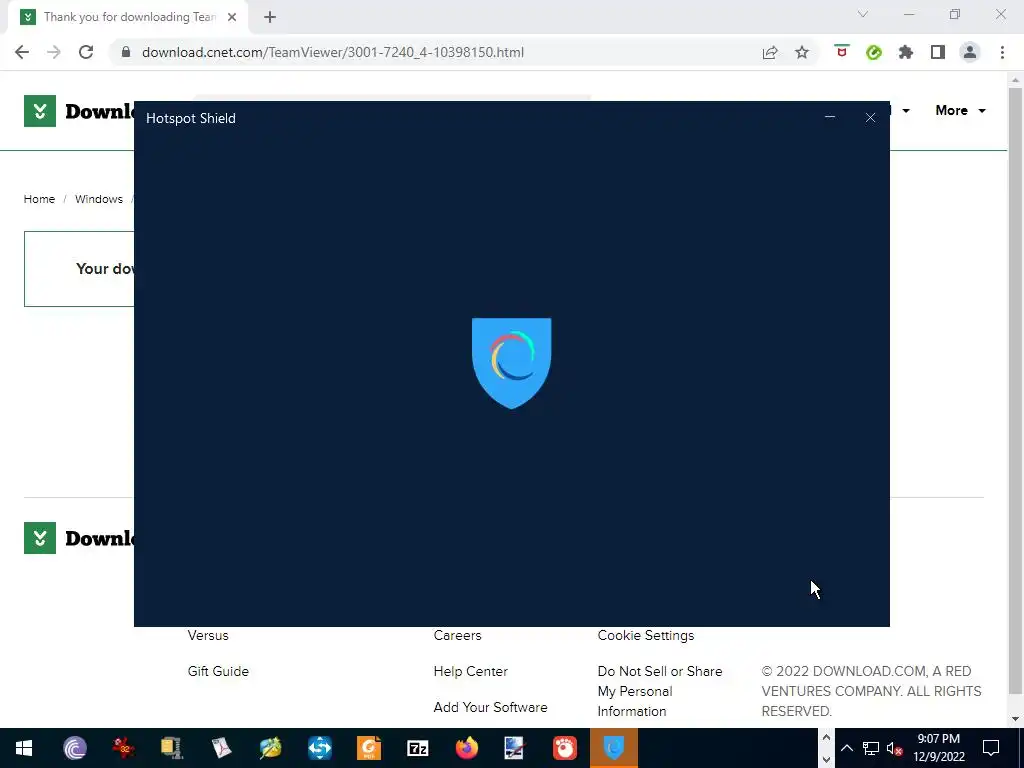Bookmark this page with the star
The height and width of the screenshot is (768, 1024).
click(x=802, y=52)
